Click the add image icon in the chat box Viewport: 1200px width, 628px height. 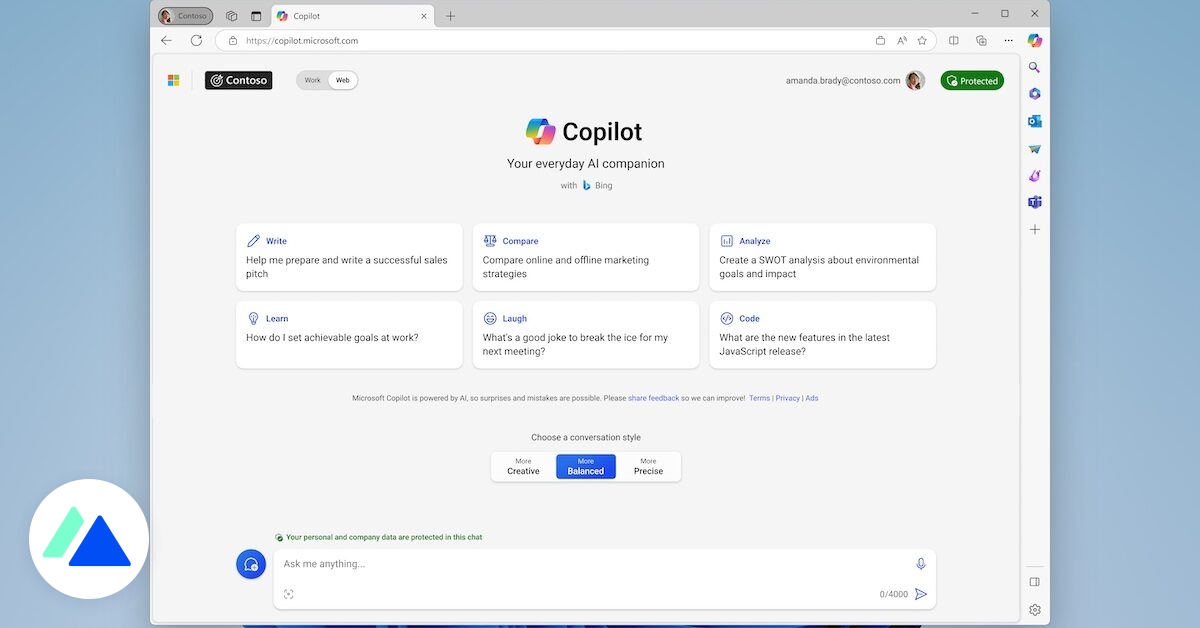click(289, 594)
